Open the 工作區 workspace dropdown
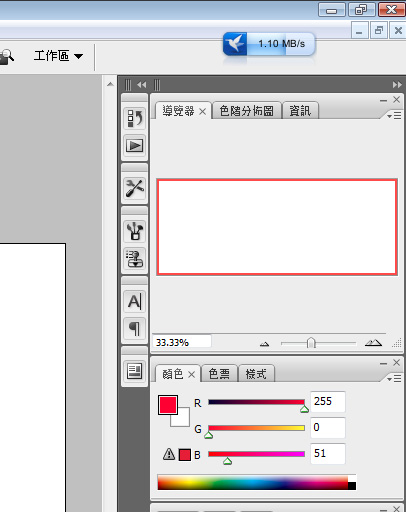406x512 pixels. pos(58,56)
